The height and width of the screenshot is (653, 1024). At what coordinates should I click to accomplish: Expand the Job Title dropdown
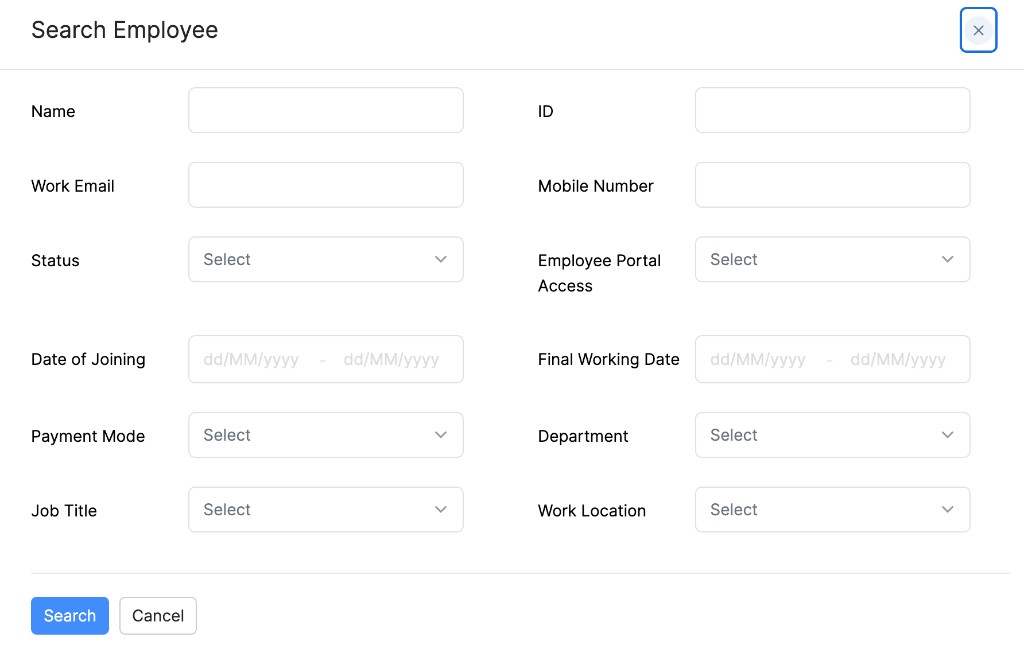click(326, 509)
